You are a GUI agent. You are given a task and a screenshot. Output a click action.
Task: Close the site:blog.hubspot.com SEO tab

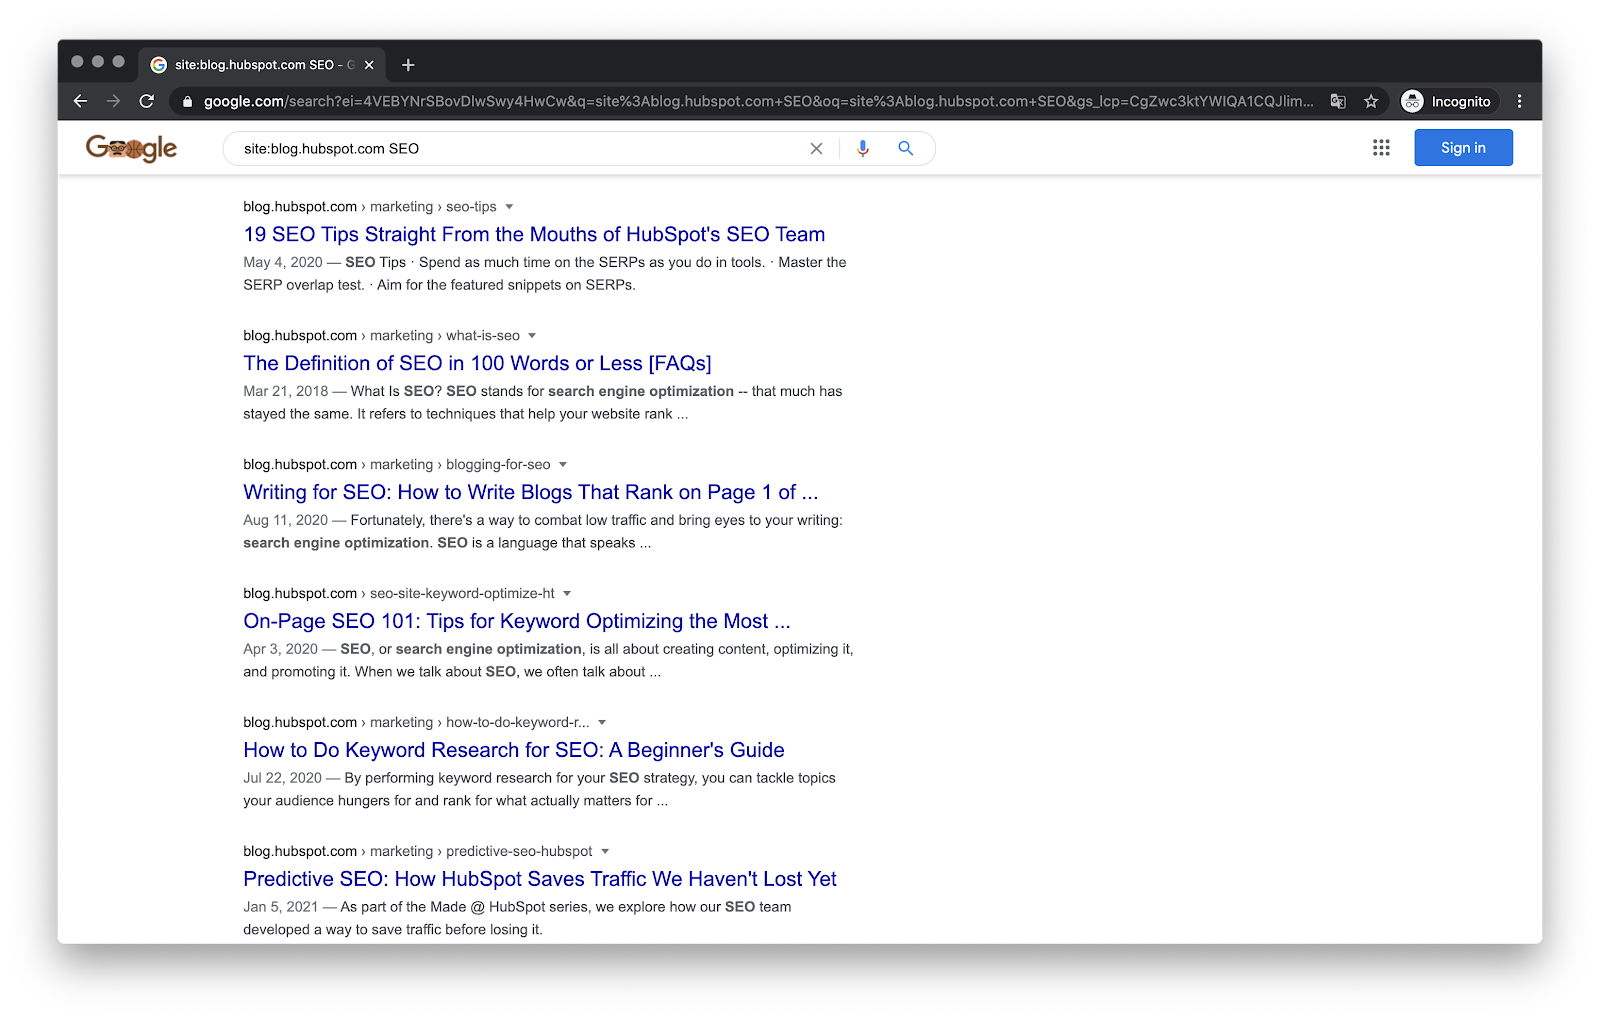coord(369,65)
